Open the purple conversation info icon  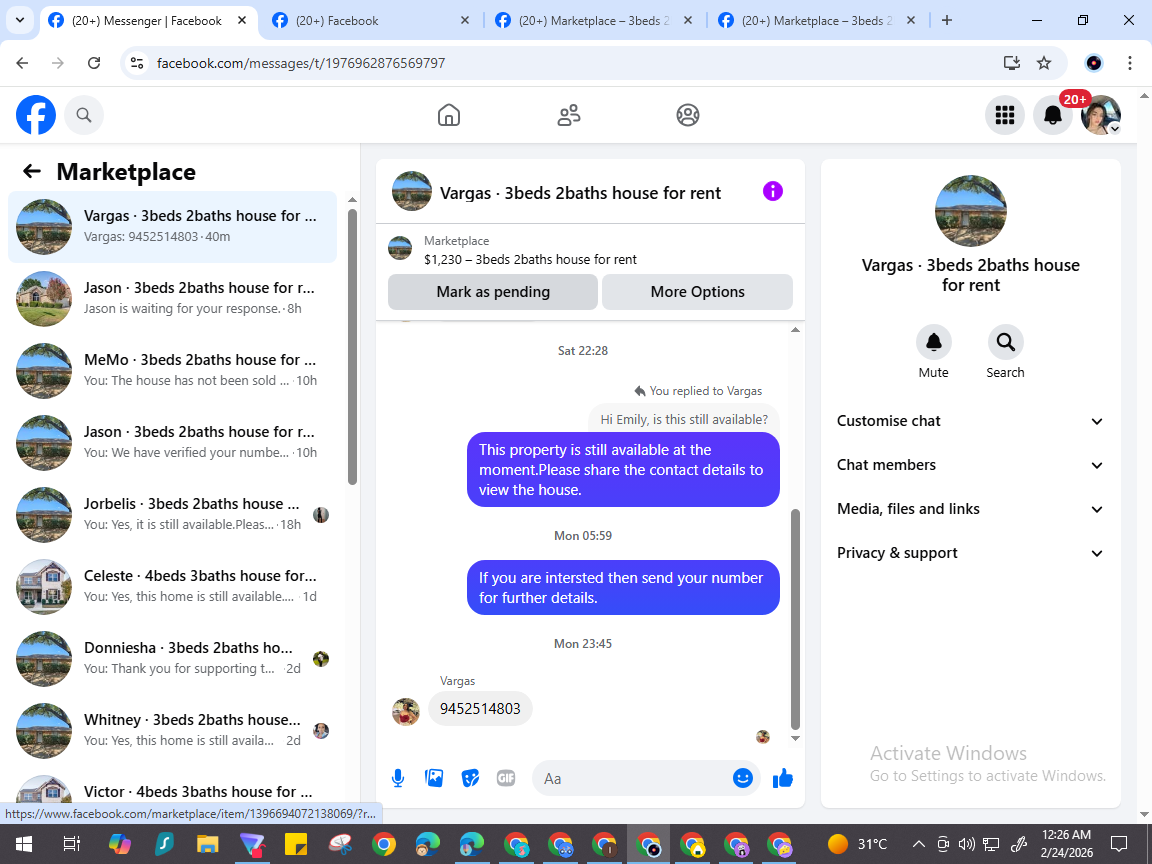772,192
